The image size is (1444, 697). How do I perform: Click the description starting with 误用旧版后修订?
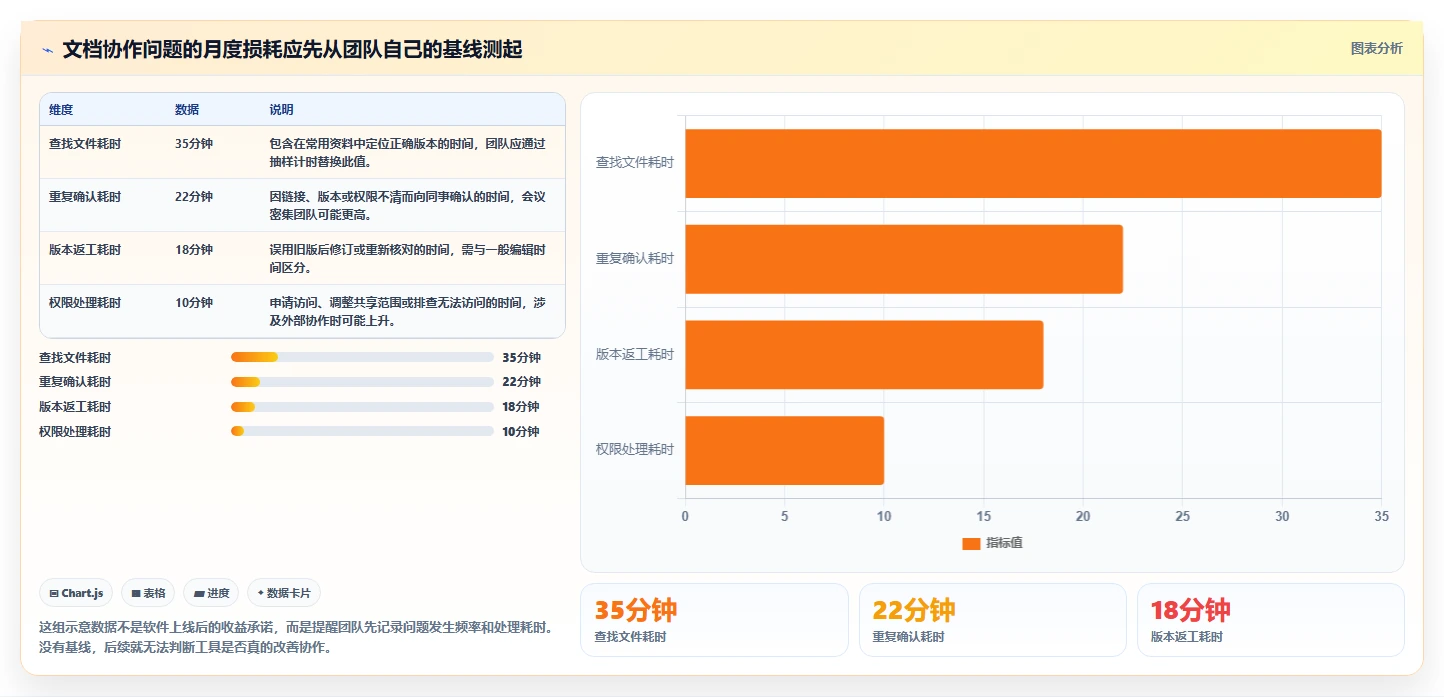(x=408, y=259)
